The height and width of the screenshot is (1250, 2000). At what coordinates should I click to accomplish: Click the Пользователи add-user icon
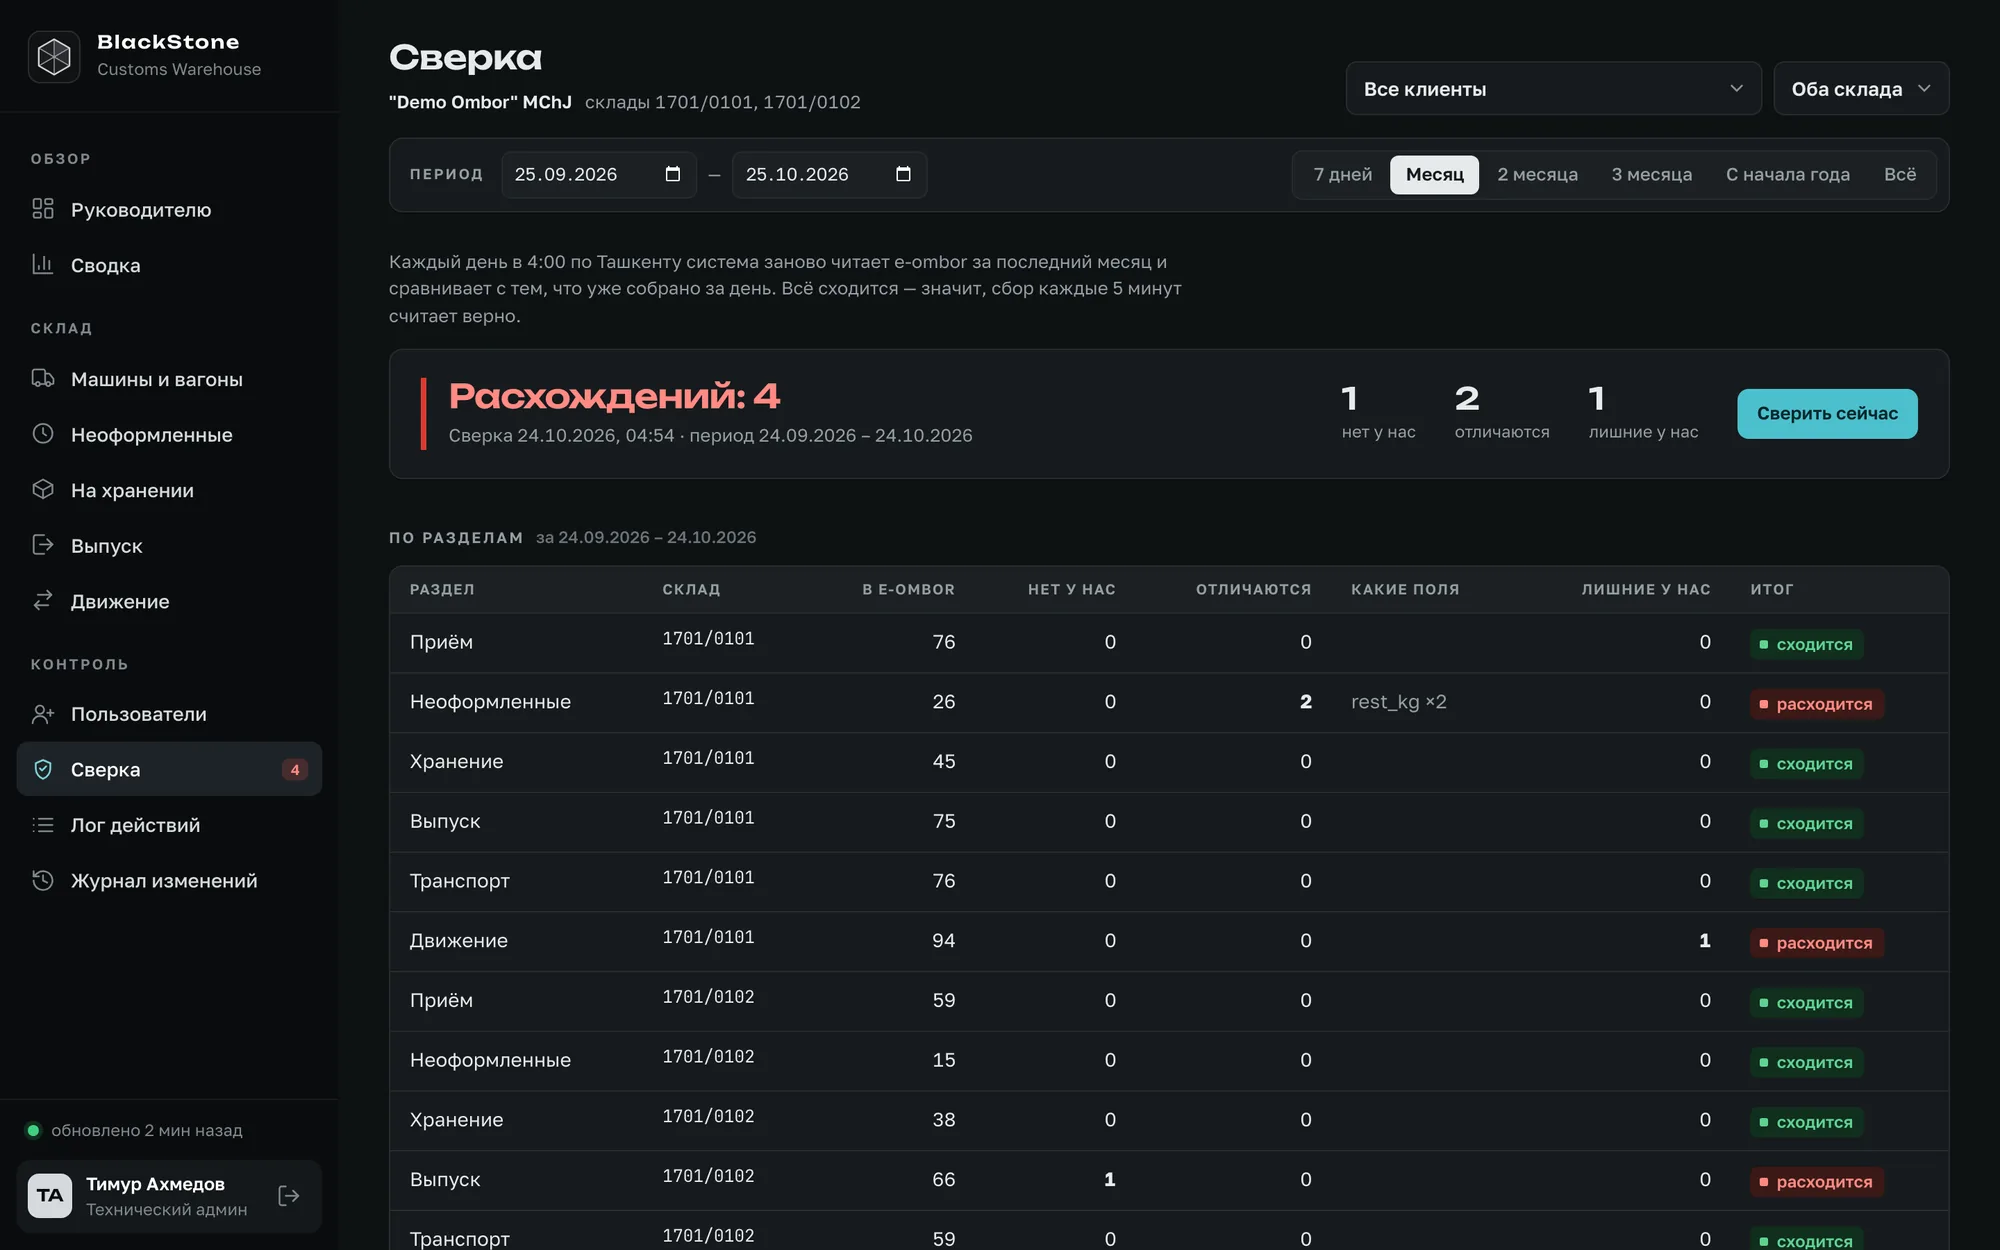coord(43,714)
